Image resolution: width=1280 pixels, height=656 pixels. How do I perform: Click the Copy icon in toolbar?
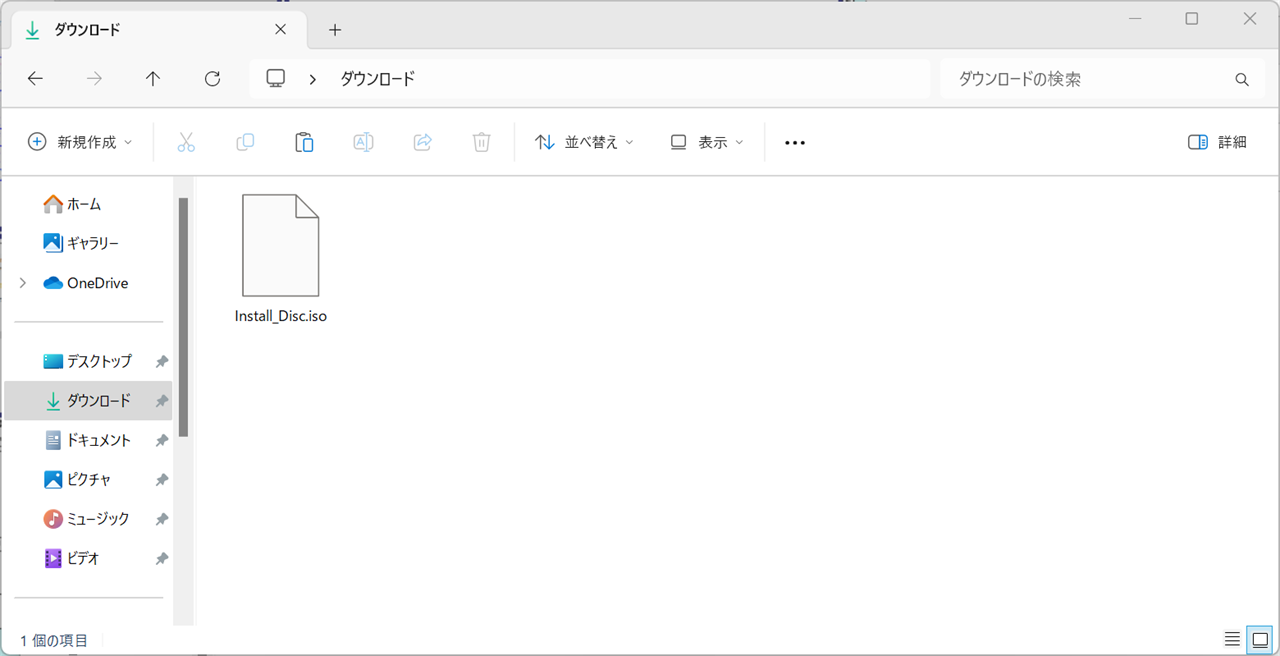(x=245, y=142)
